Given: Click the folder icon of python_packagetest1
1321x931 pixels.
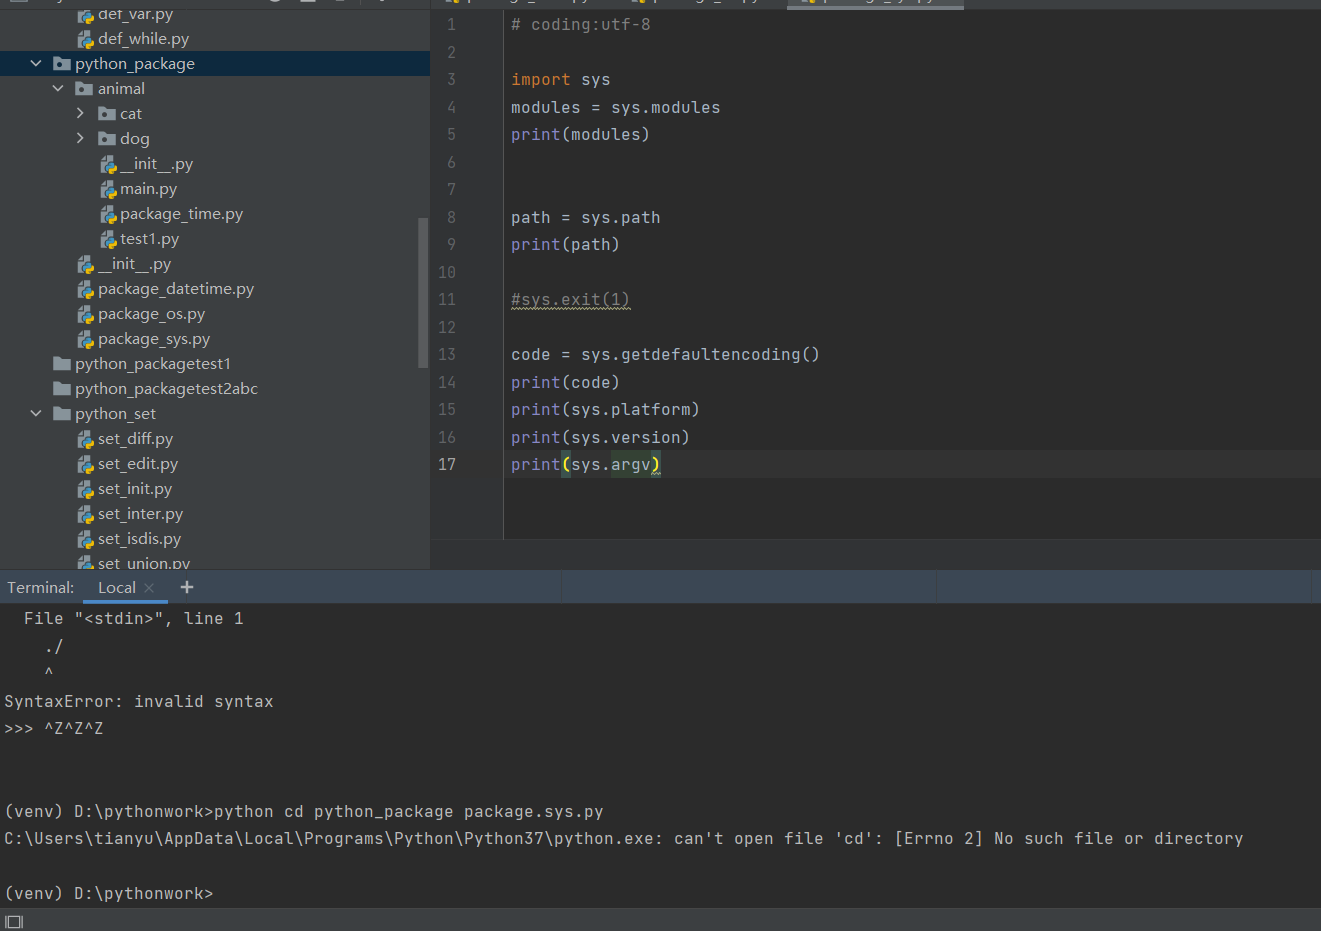Looking at the screenshot, I should point(62,363).
